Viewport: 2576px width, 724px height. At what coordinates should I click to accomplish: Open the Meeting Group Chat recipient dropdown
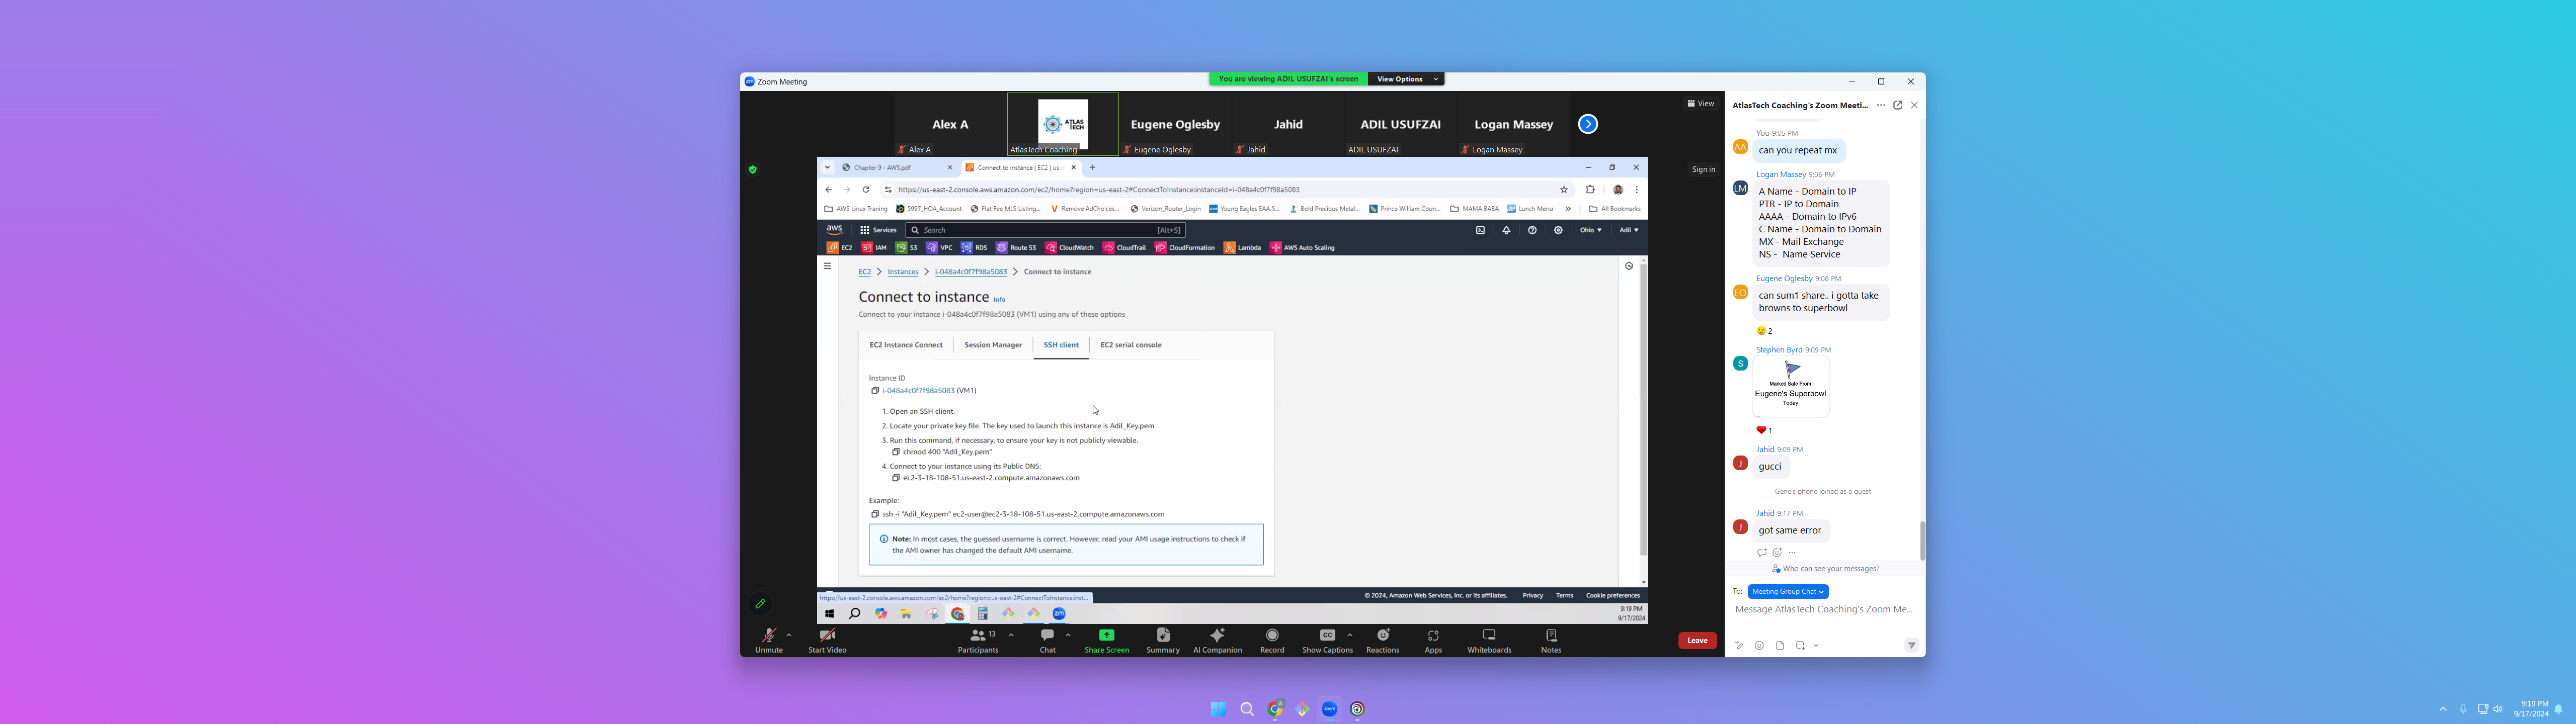pos(1788,592)
